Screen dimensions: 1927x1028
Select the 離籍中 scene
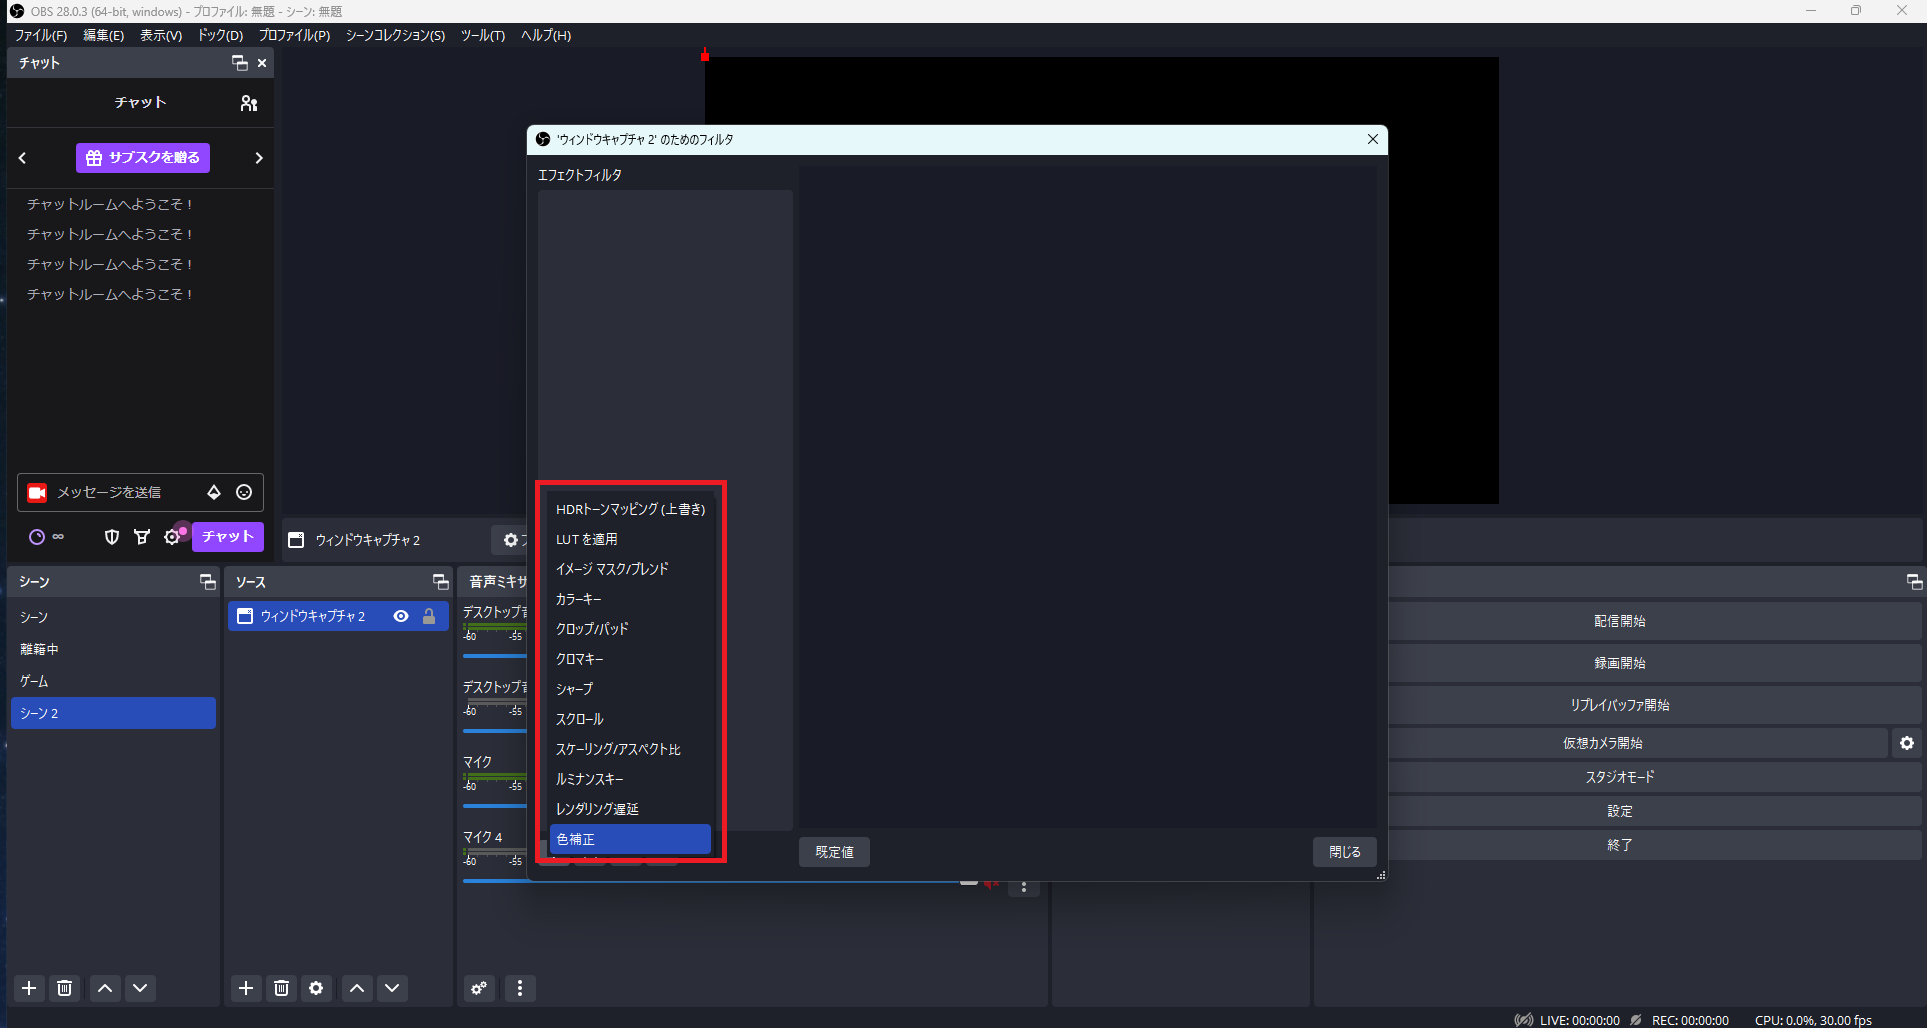[114, 649]
